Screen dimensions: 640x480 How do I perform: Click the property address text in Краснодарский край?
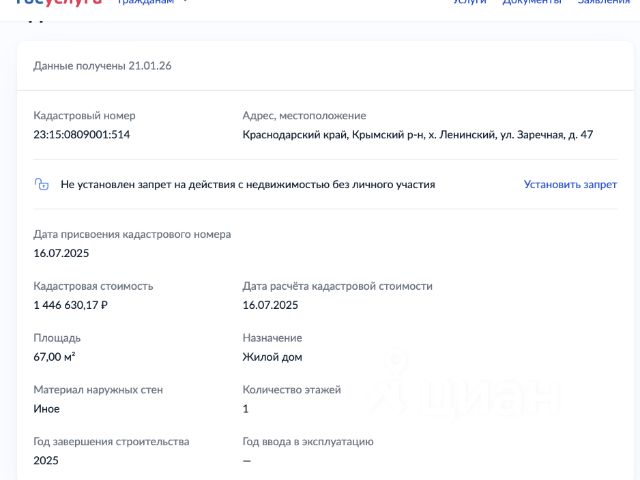[x=418, y=134]
